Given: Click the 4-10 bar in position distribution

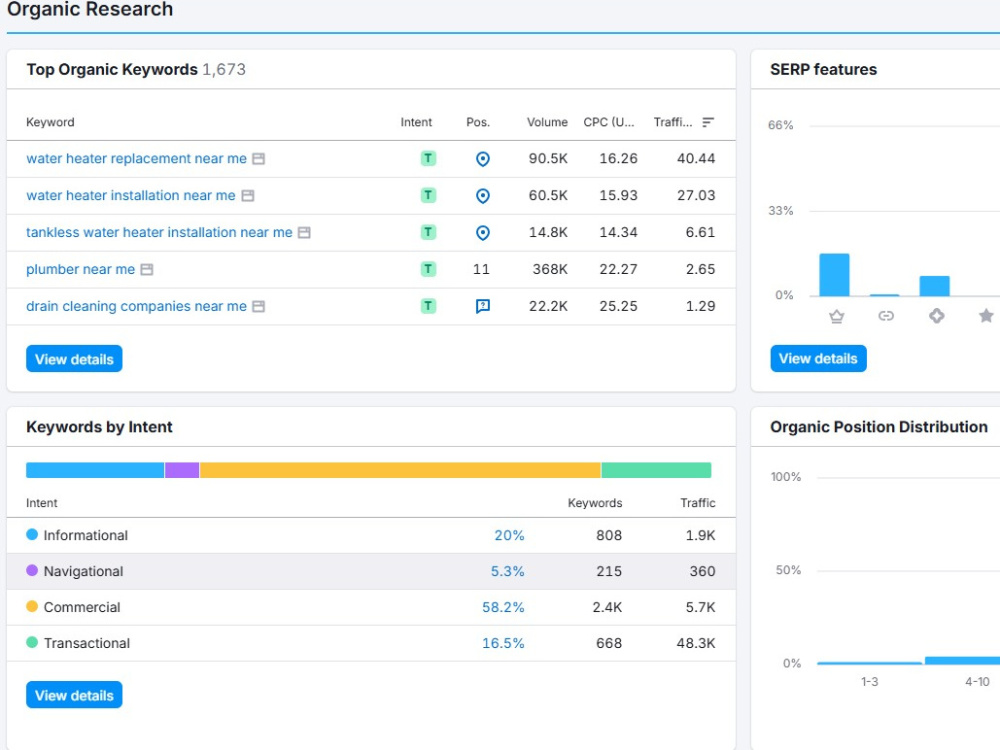Looking at the screenshot, I should (962, 661).
